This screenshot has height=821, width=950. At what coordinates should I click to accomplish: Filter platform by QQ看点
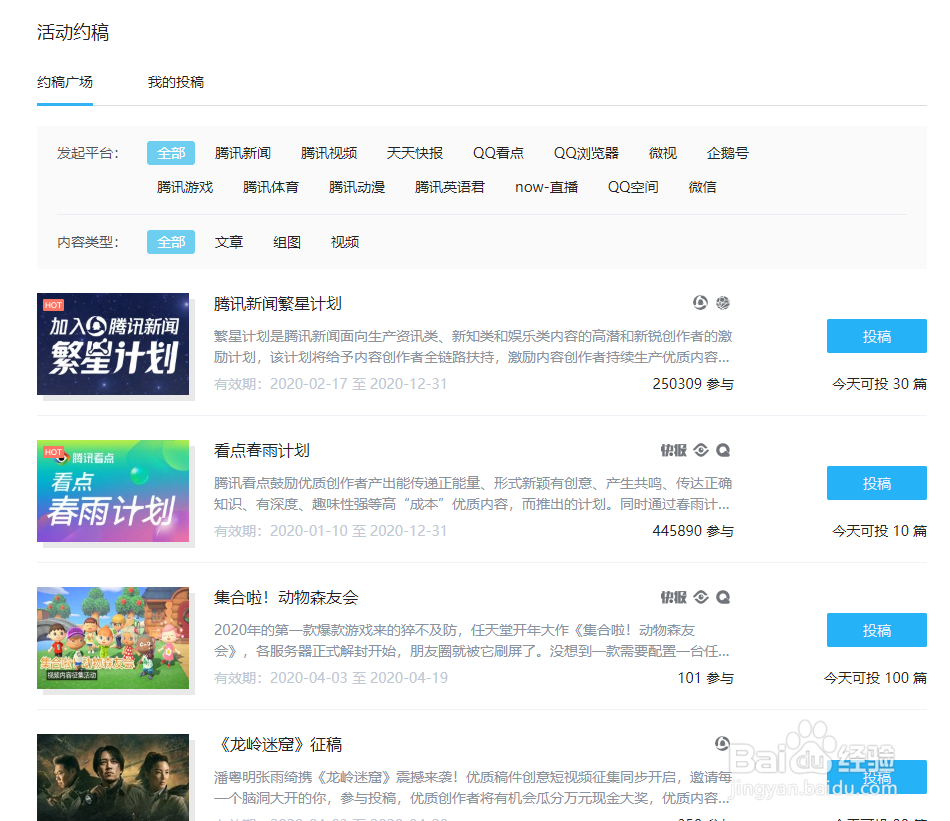coord(499,153)
